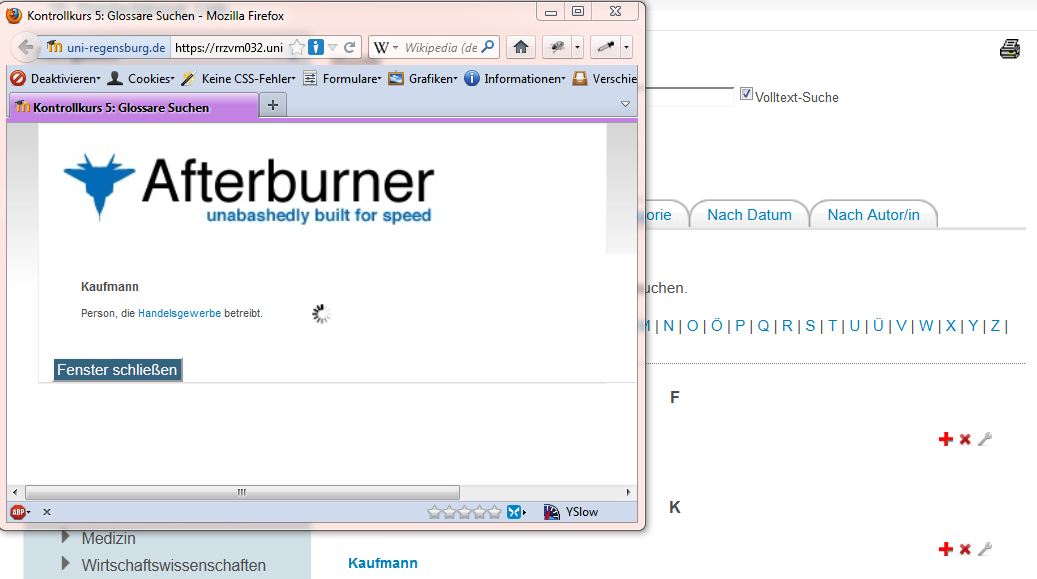1037x579 pixels.
Task: Click the uni-regensburg.de site identity button
Action: pyautogui.click(x=107, y=48)
